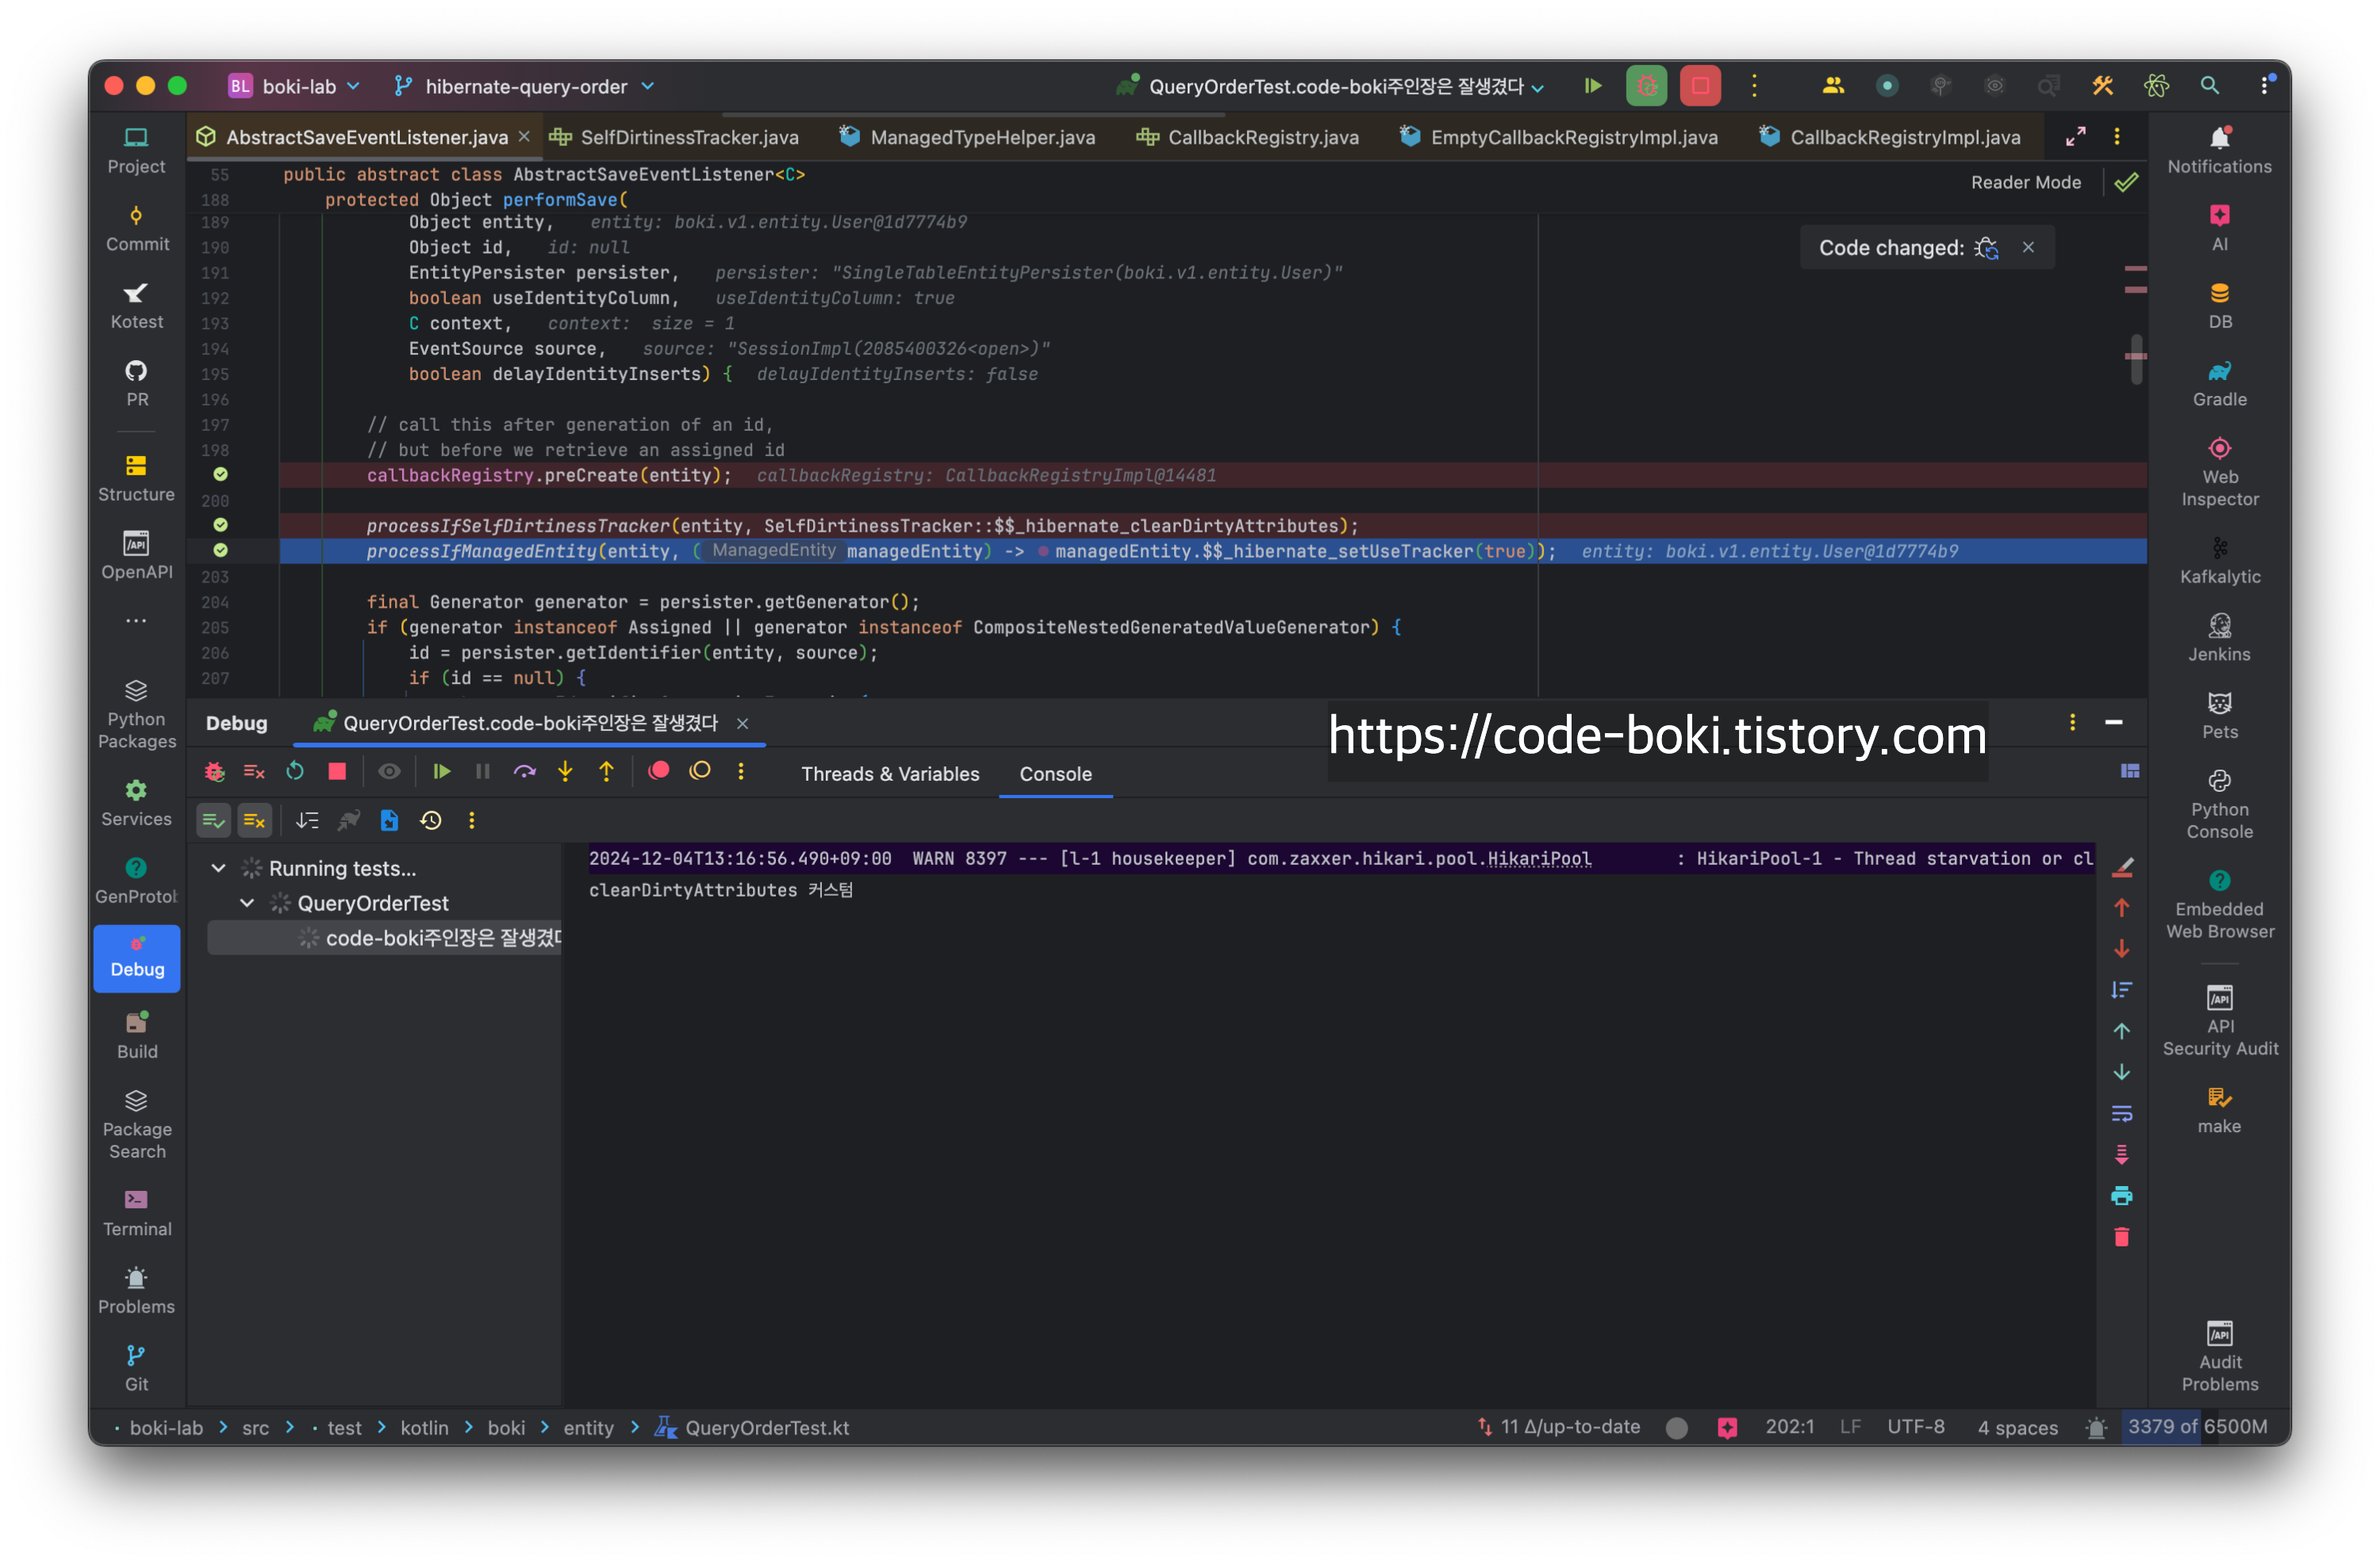This screenshot has width=2380, height=1563.
Task: Switch to Threads & Variables tab
Action: [889, 774]
